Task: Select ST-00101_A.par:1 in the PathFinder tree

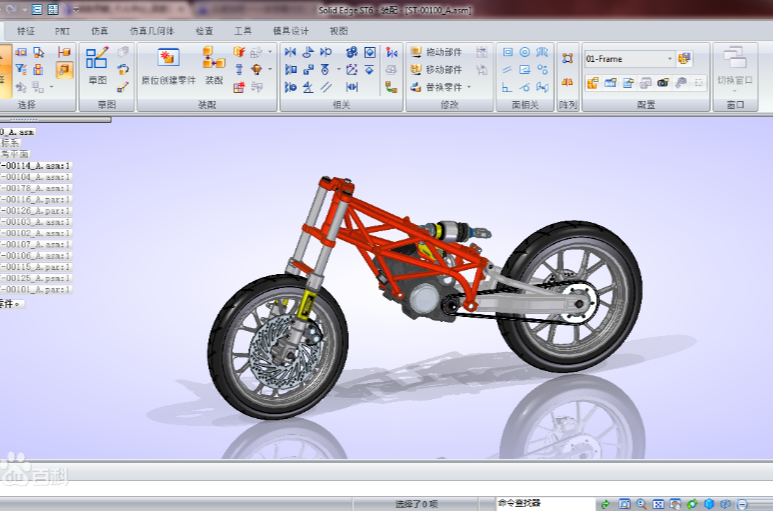Action: (x=36, y=290)
